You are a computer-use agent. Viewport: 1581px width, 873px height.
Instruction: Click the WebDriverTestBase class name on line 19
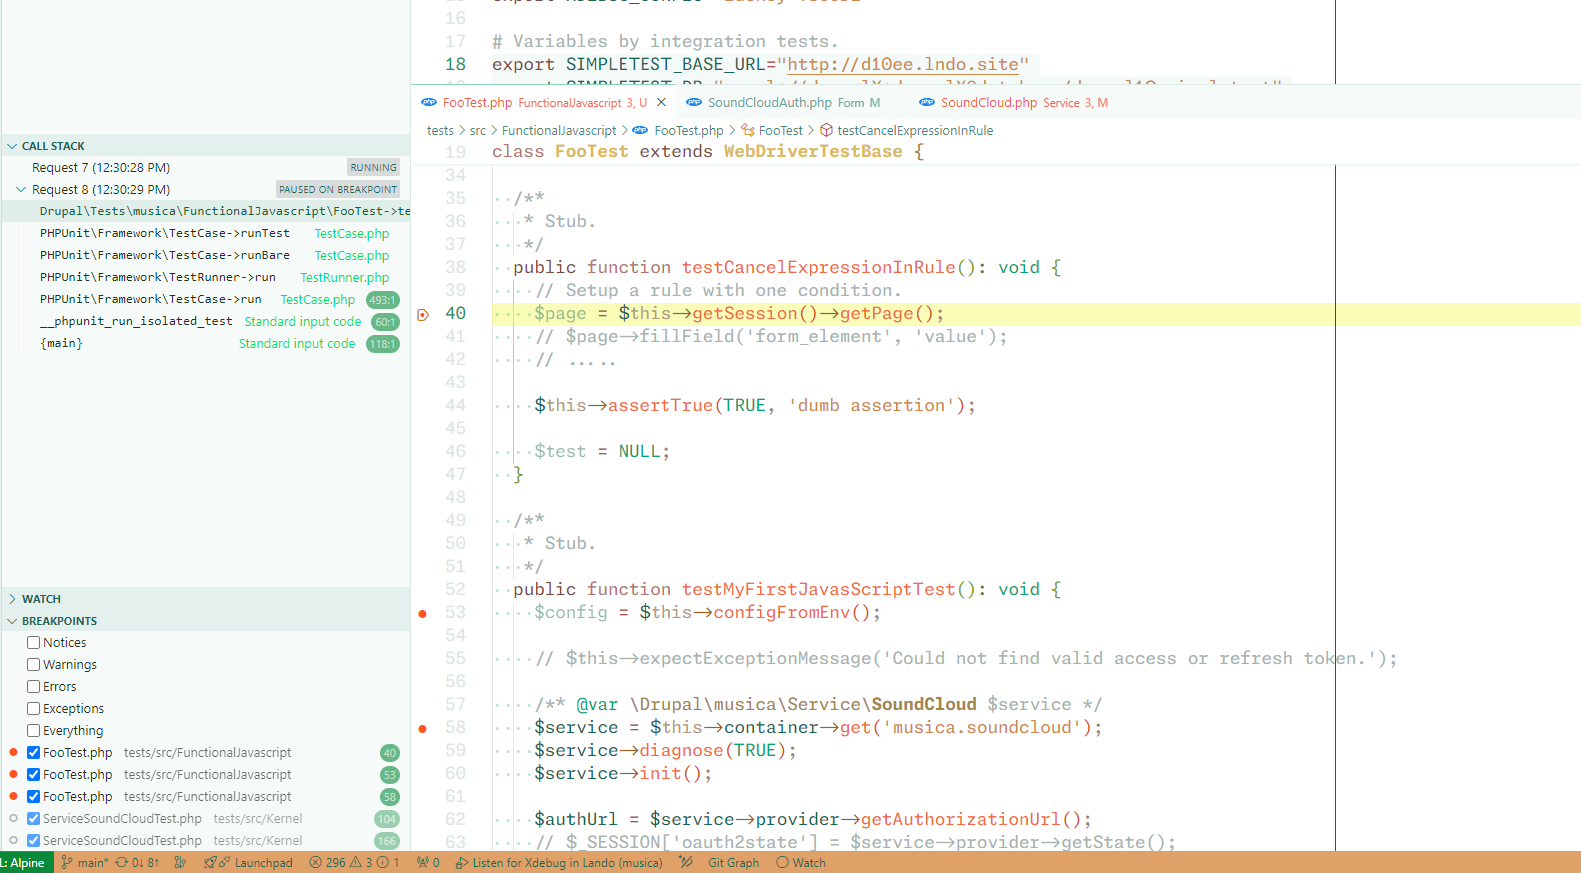tap(813, 152)
